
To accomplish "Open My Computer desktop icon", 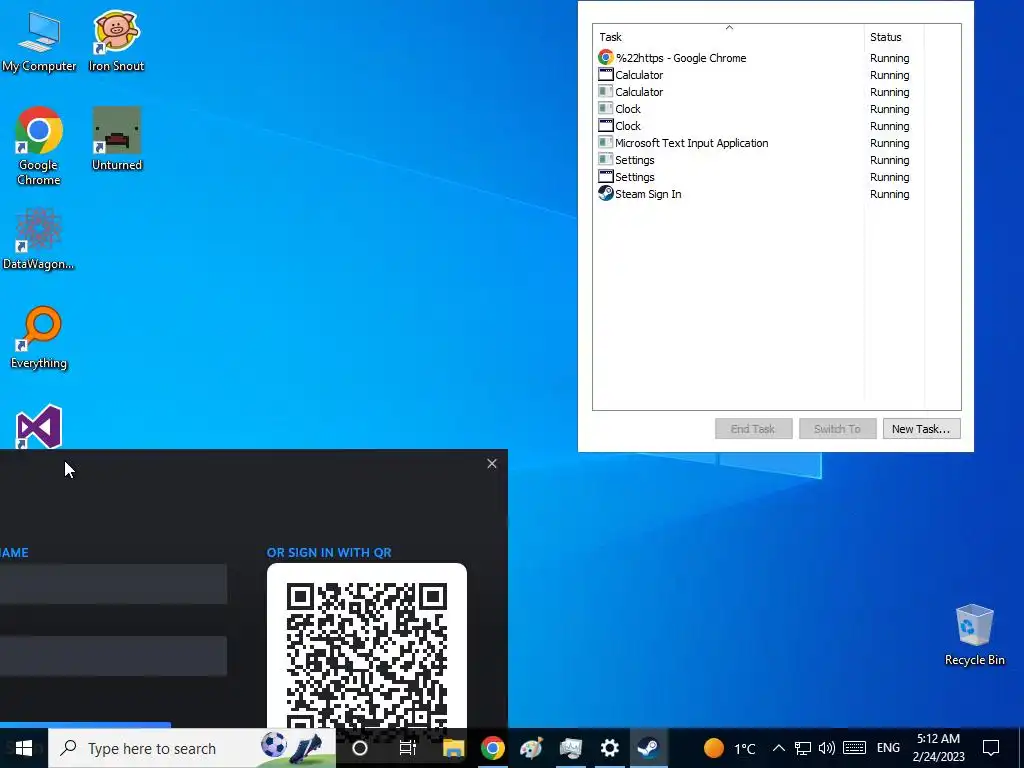I will (x=39, y=40).
